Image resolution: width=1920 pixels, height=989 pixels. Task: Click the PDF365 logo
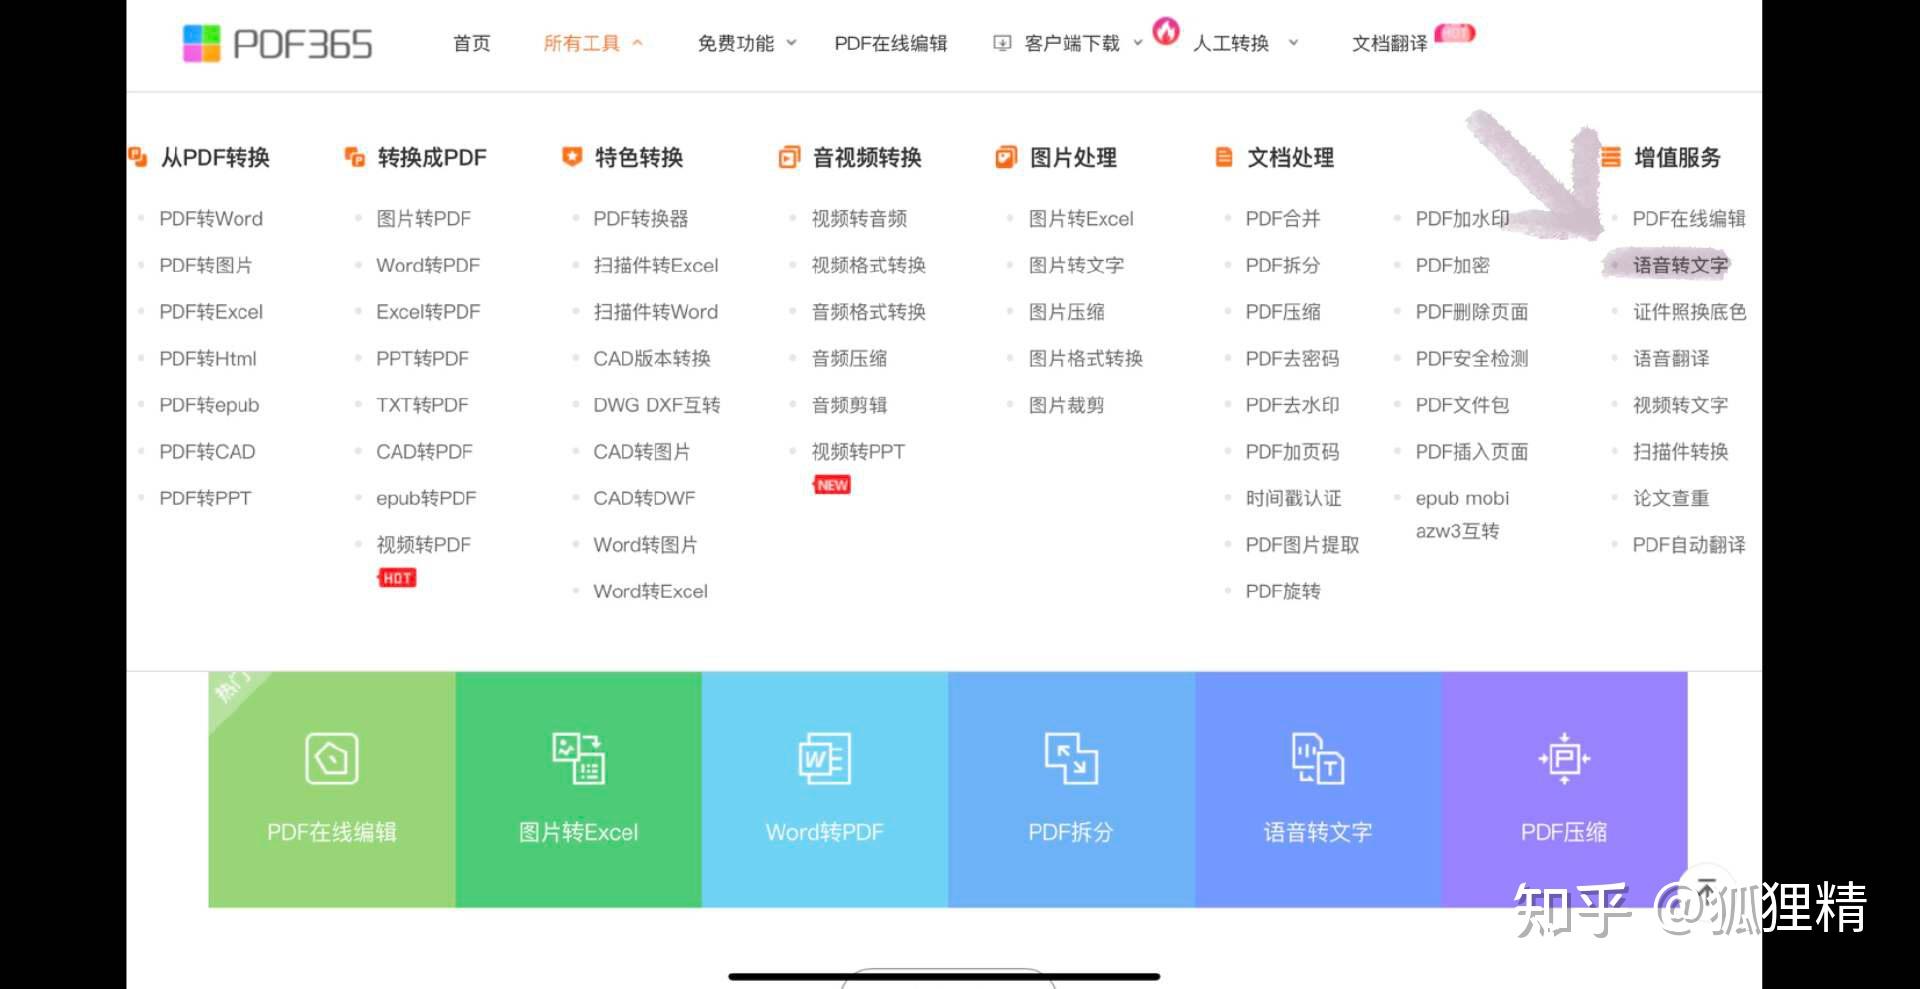[x=277, y=44]
